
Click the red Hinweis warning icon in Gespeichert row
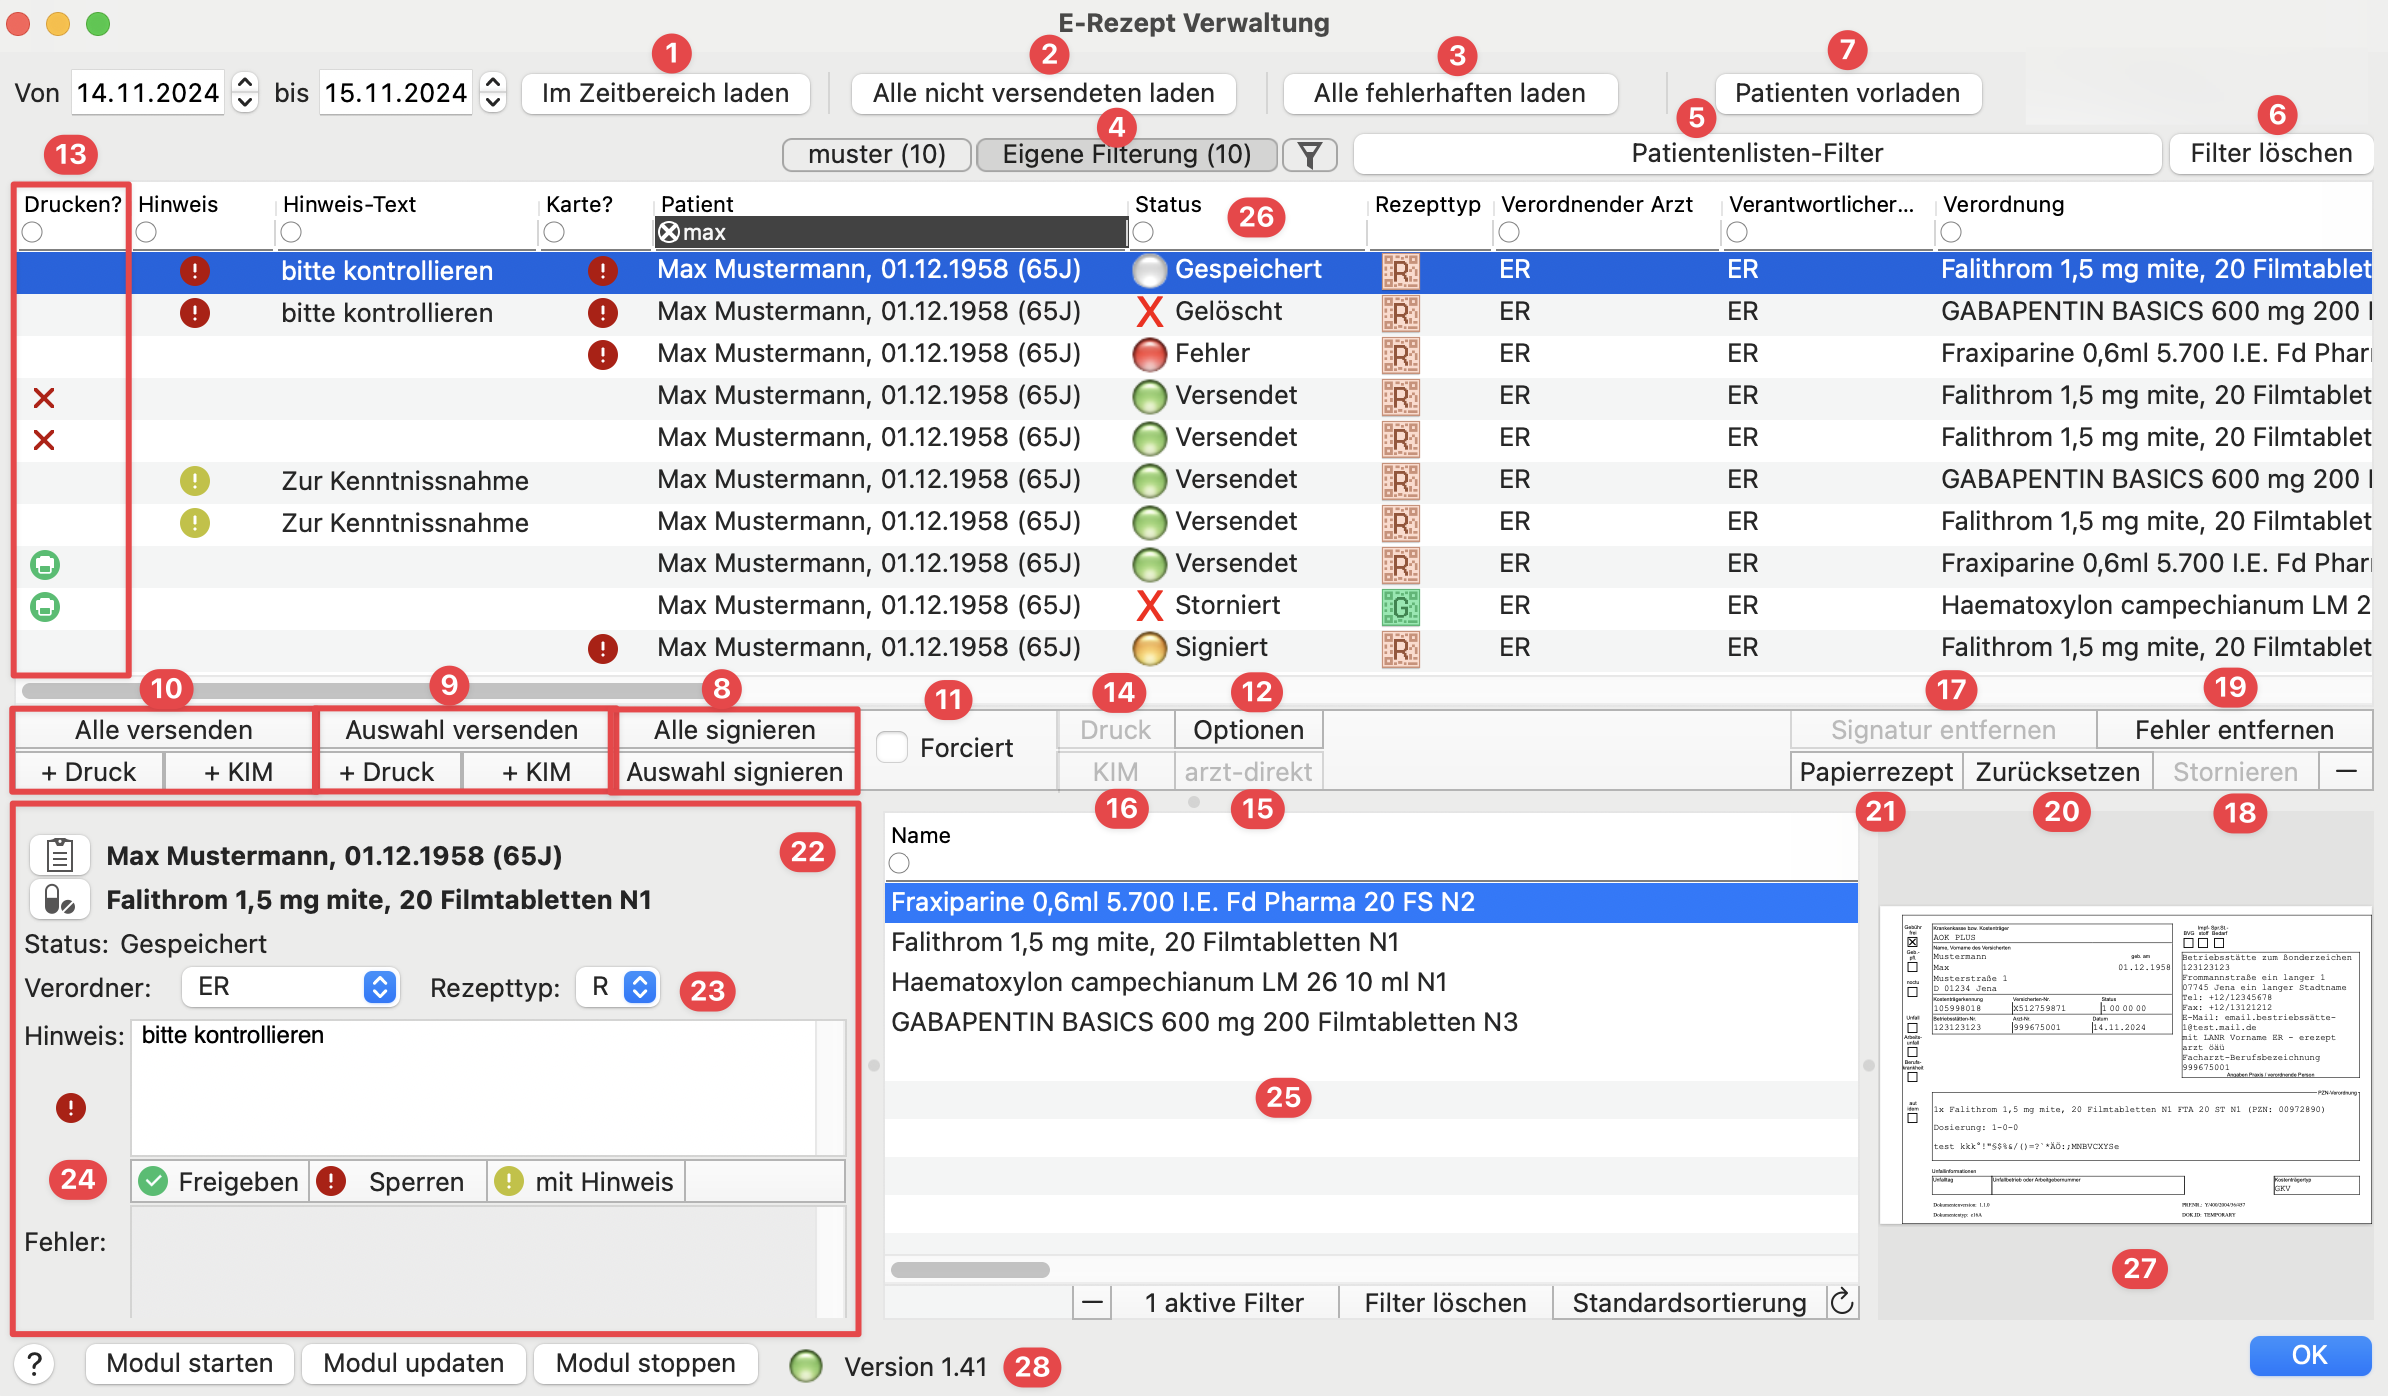(194, 271)
